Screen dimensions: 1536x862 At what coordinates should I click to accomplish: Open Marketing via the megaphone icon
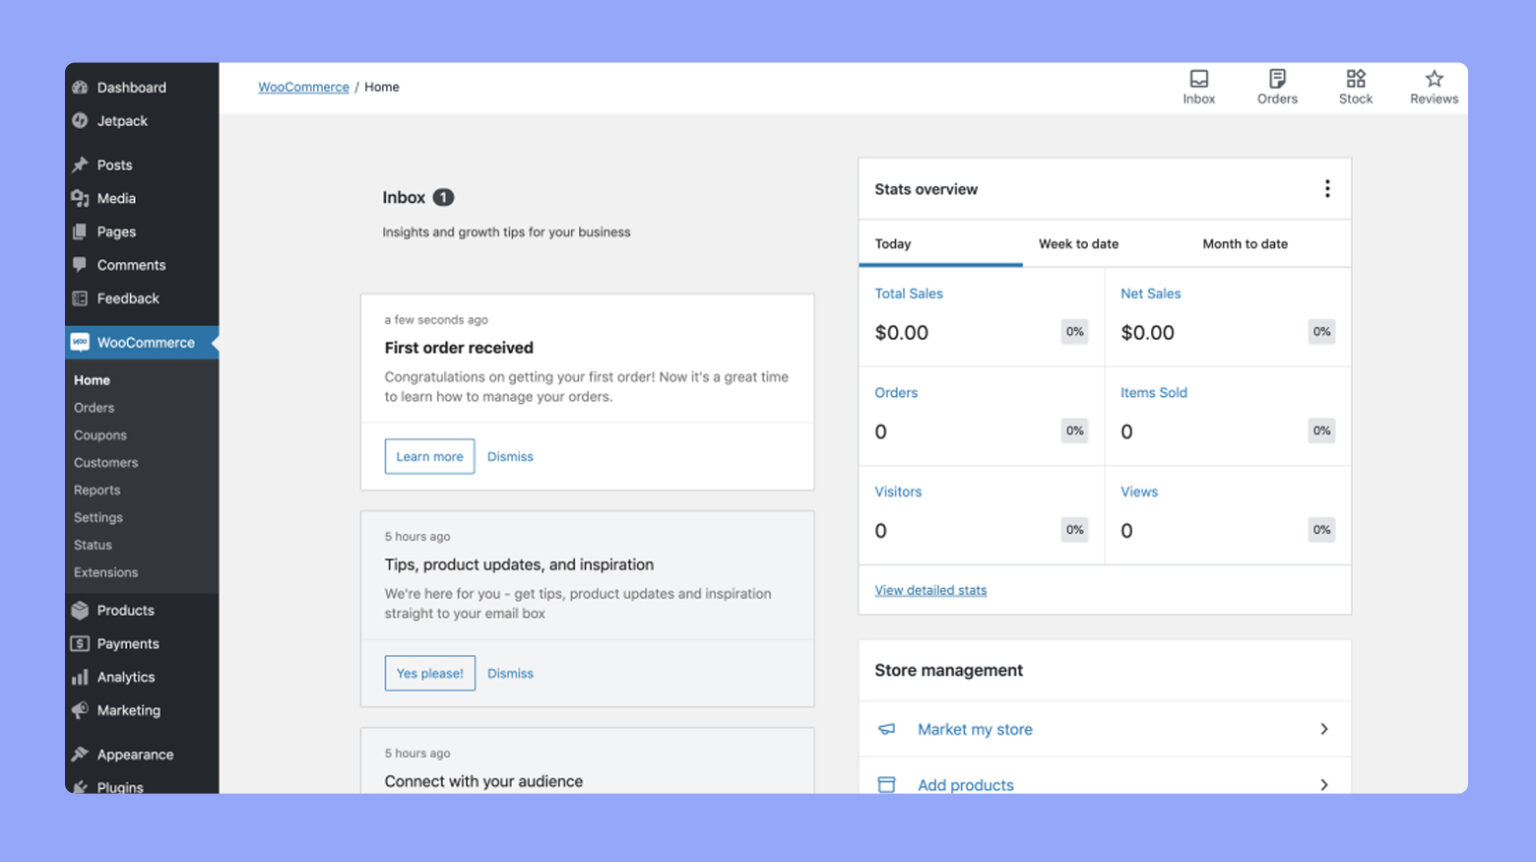pyautogui.click(x=80, y=710)
